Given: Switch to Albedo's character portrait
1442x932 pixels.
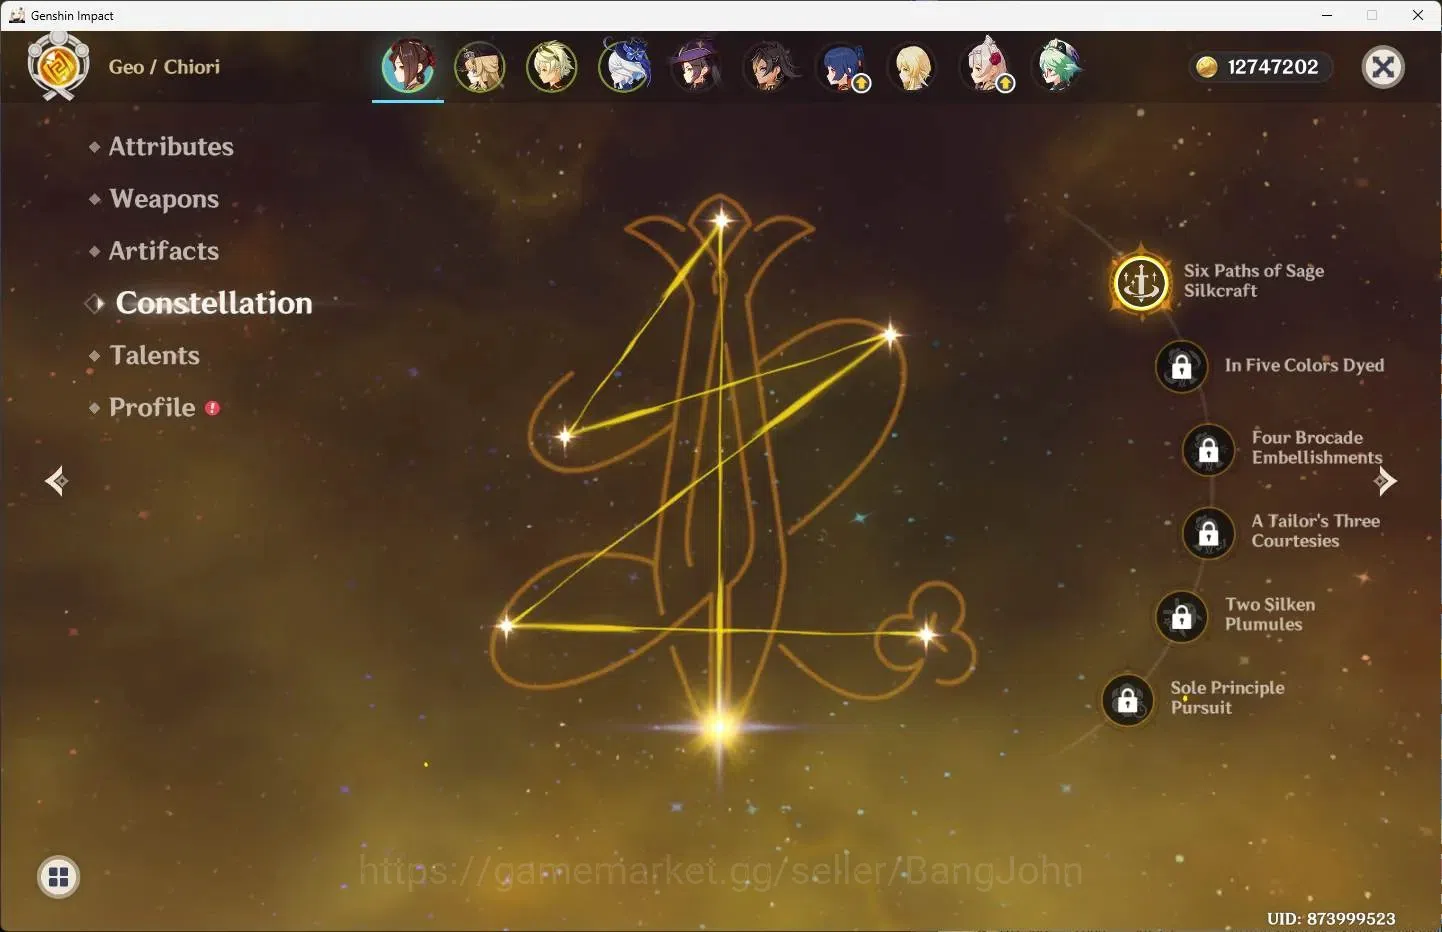Looking at the screenshot, I should [x=552, y=67].
